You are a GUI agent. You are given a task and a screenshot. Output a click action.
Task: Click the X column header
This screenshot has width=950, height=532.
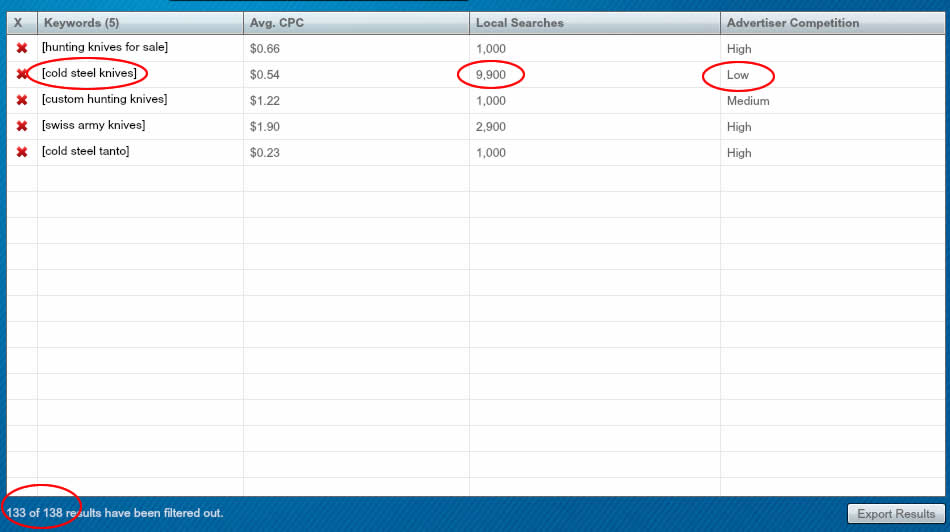tap(22, 23)
